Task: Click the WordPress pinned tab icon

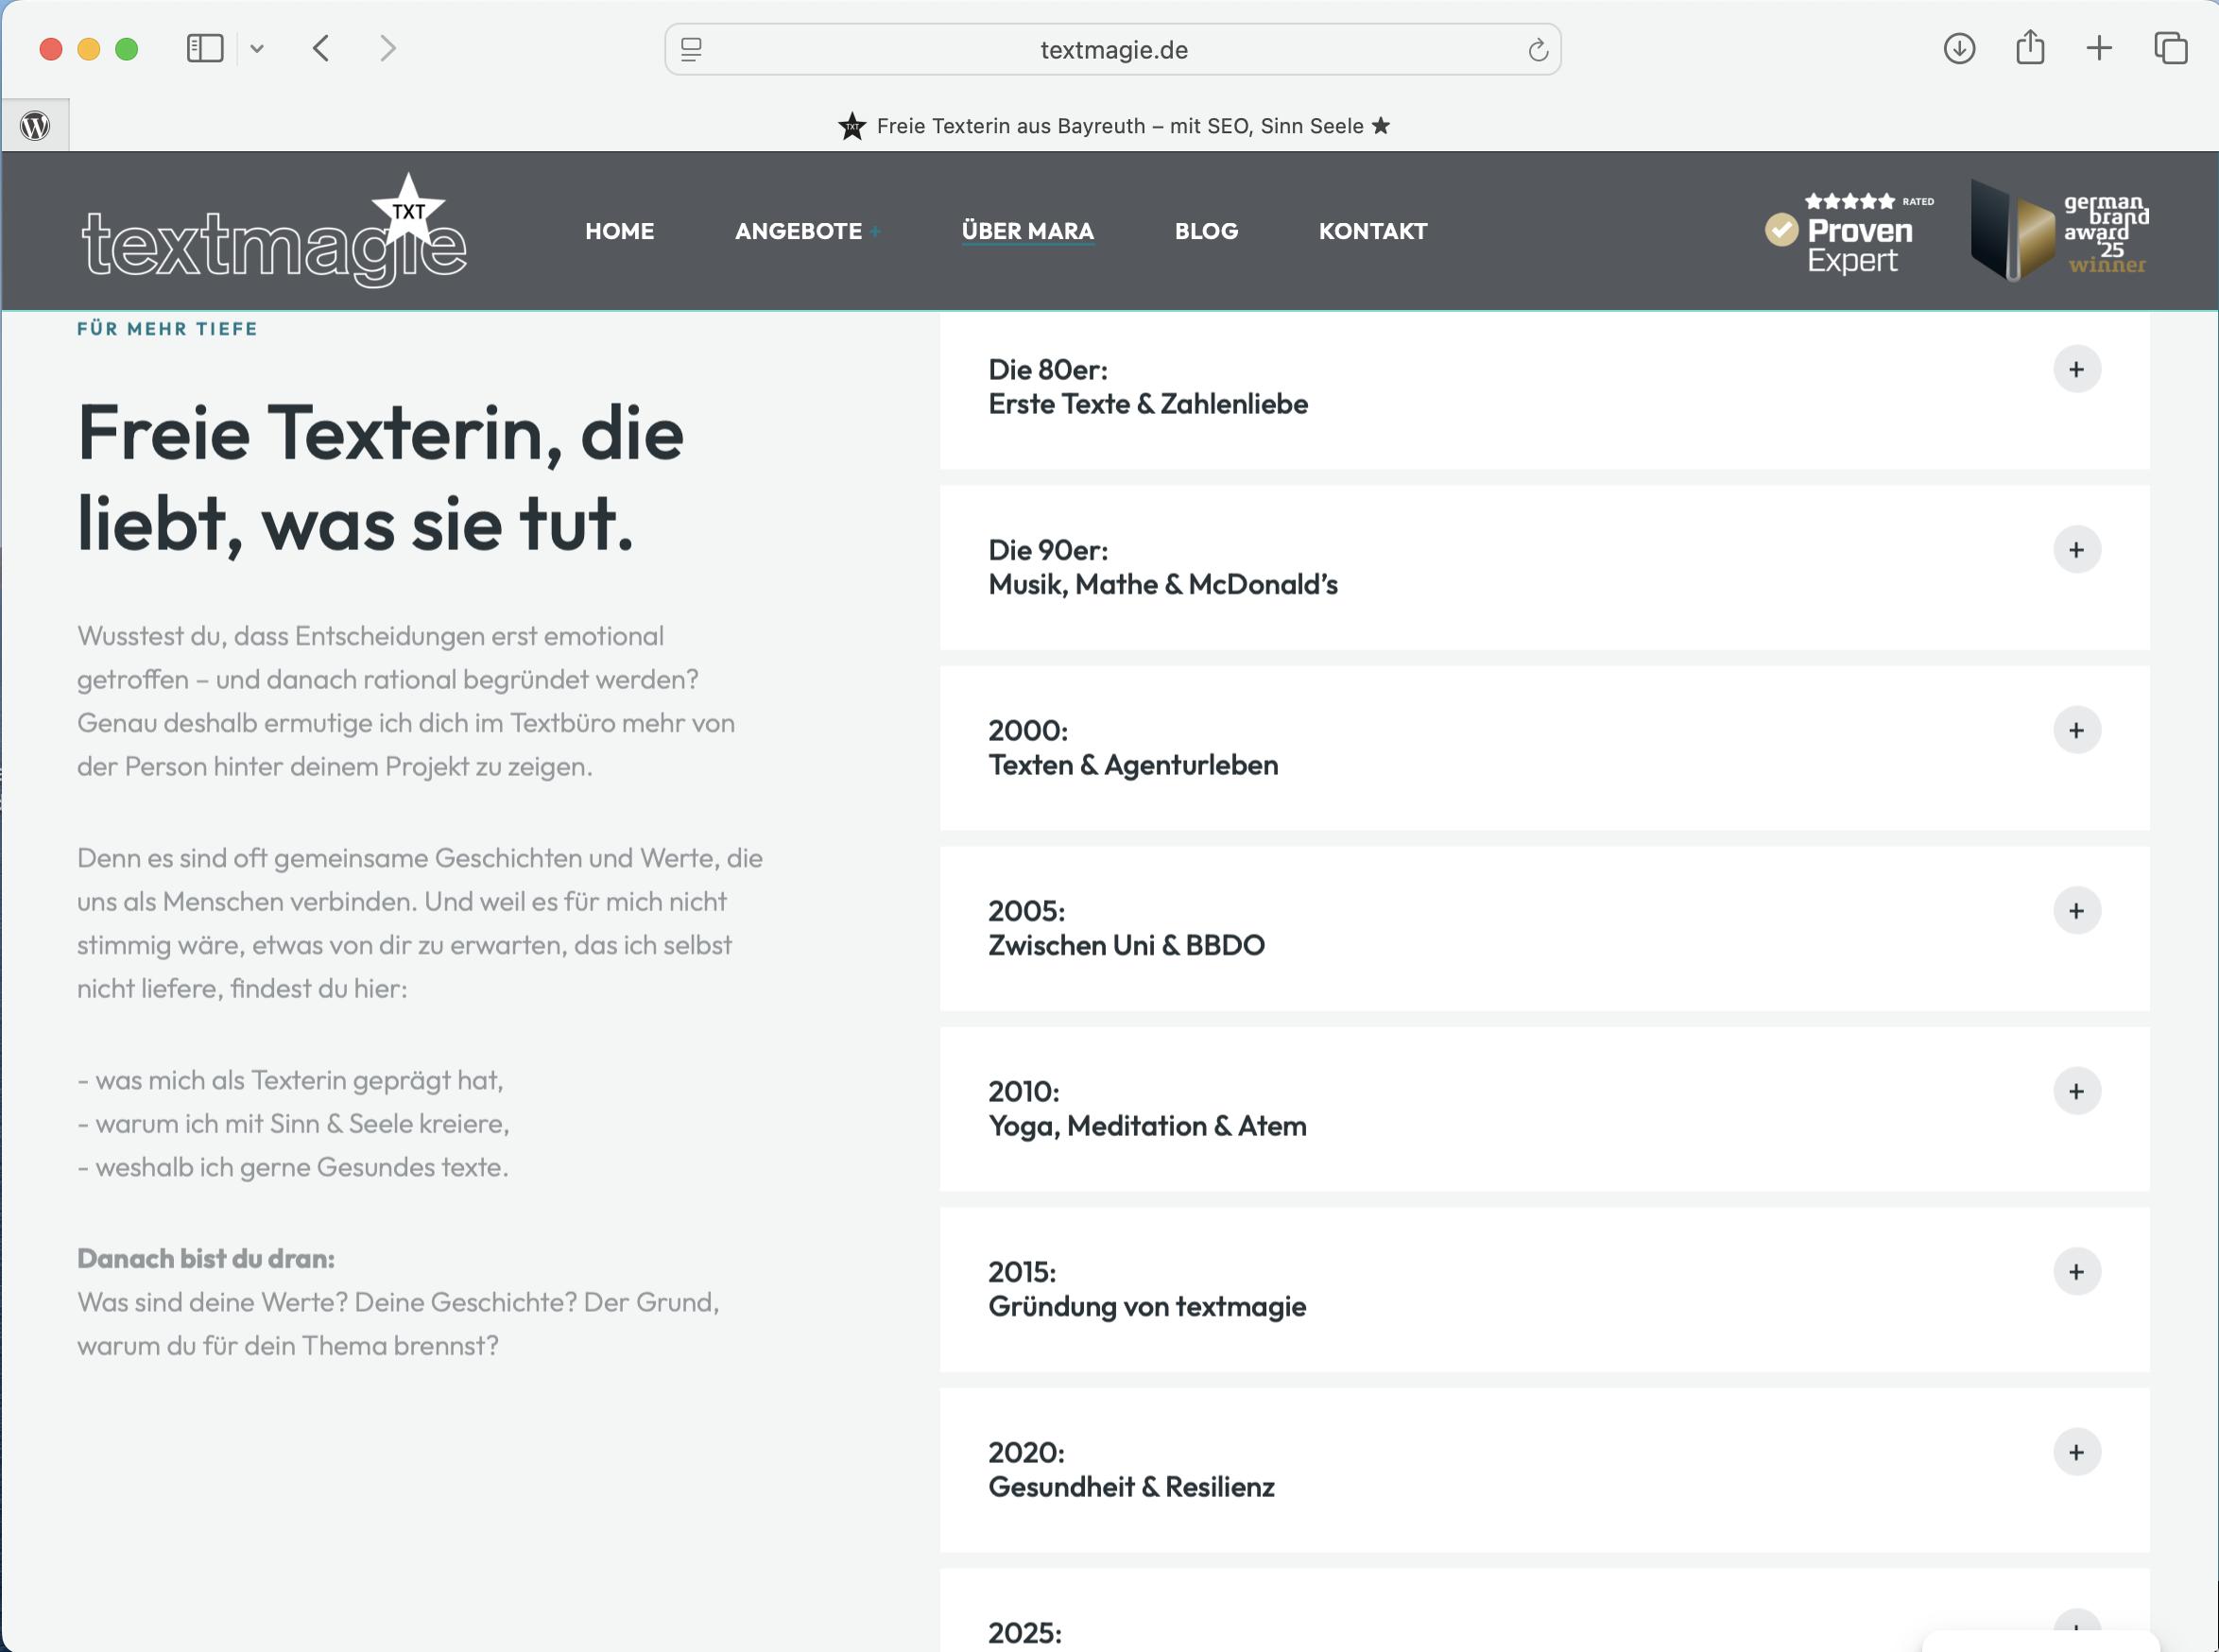Action: pyautogui.click(x=35, y=125)
